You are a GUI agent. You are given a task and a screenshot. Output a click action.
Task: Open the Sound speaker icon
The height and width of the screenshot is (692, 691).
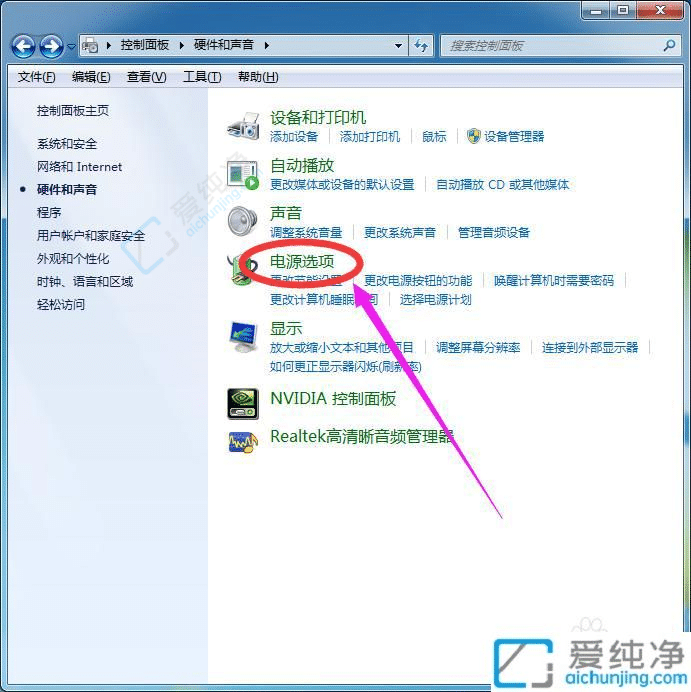pos(243,221)
